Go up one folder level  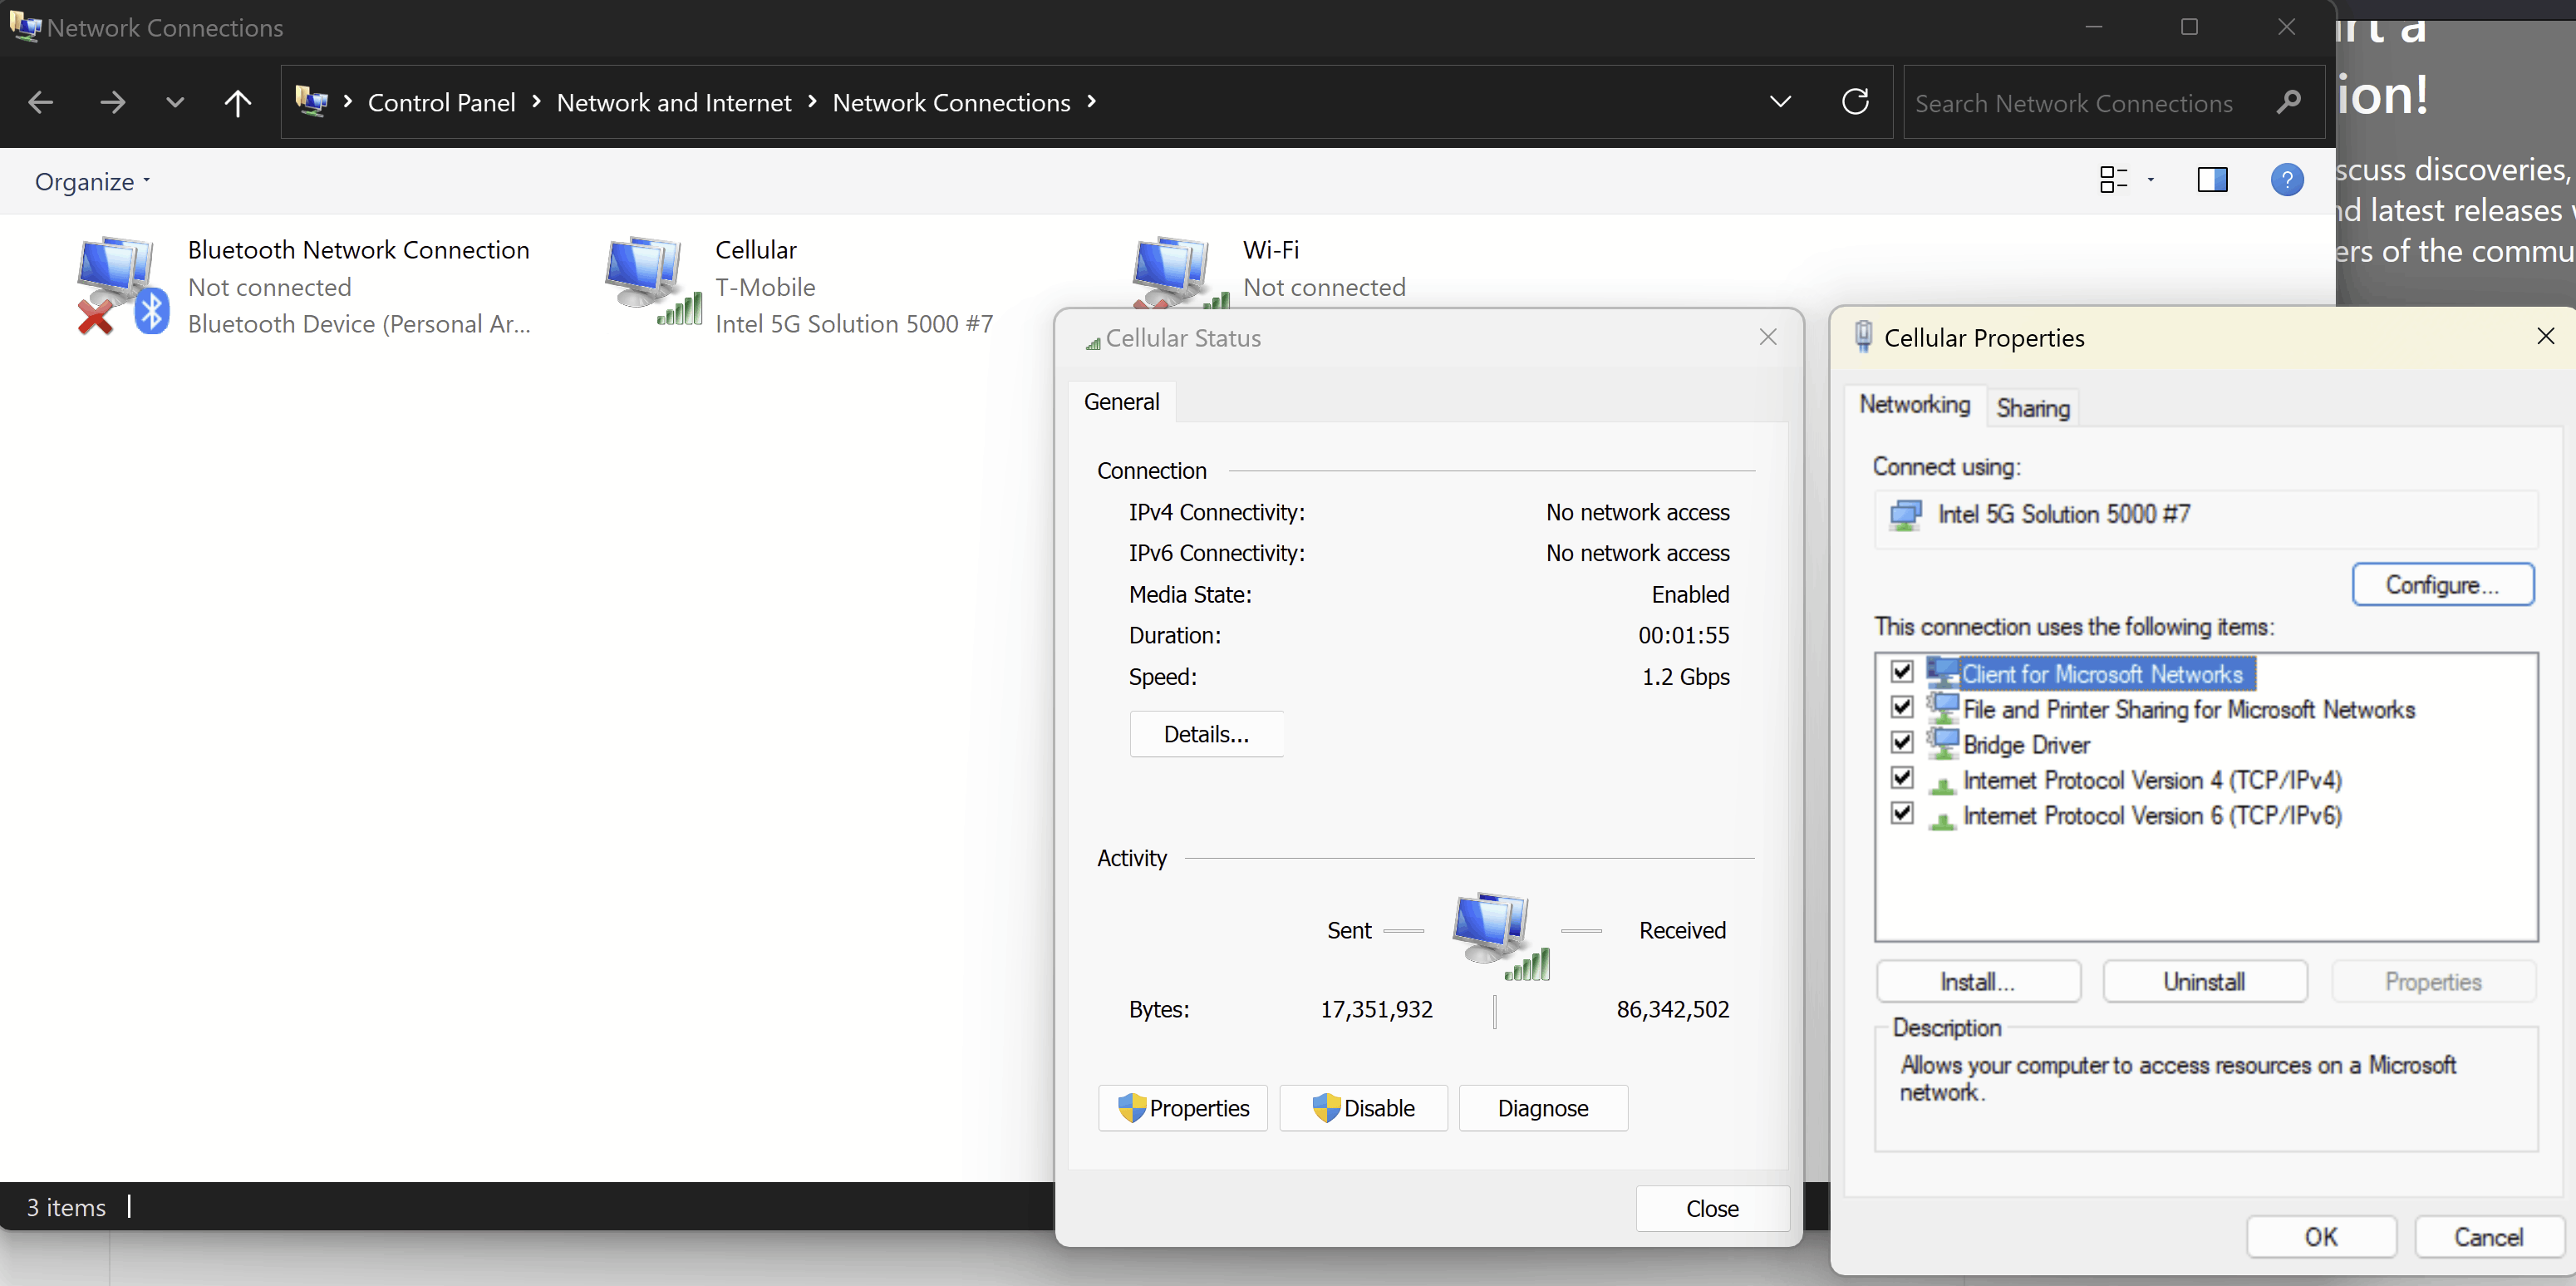pos(237,102)
